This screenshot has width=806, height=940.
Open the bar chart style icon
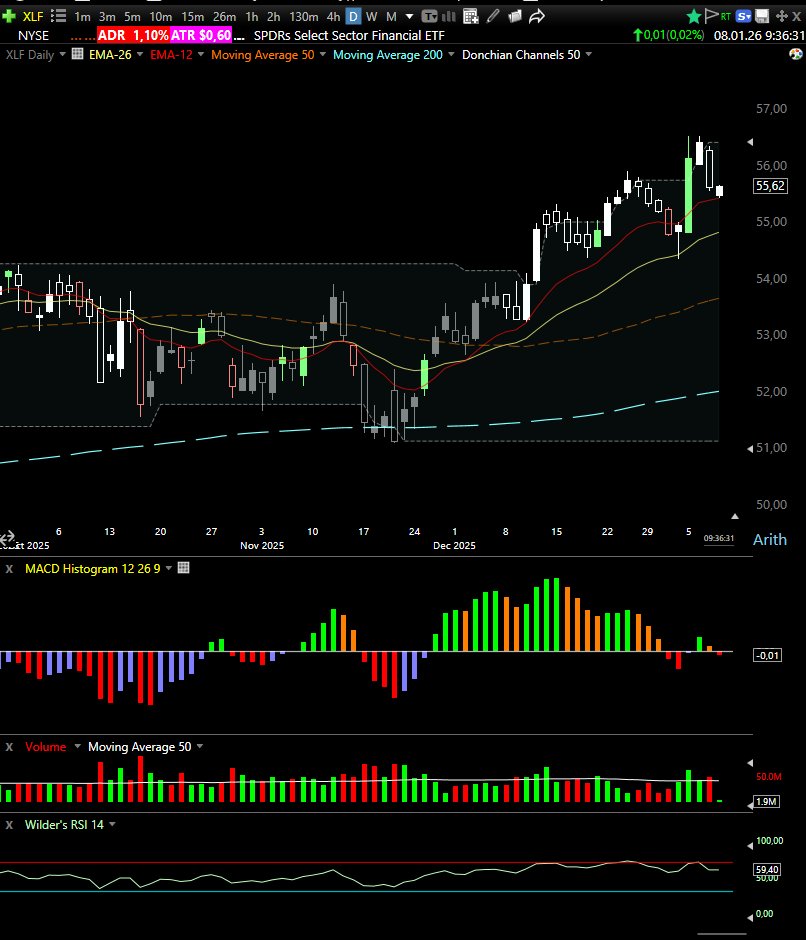[x=449, y=16]
